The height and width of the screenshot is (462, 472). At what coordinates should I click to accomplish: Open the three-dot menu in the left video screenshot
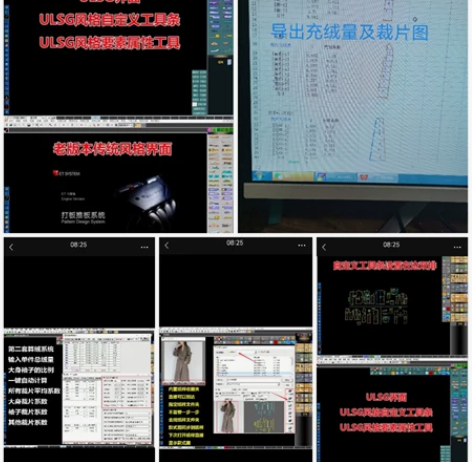(x=144, y=247)
